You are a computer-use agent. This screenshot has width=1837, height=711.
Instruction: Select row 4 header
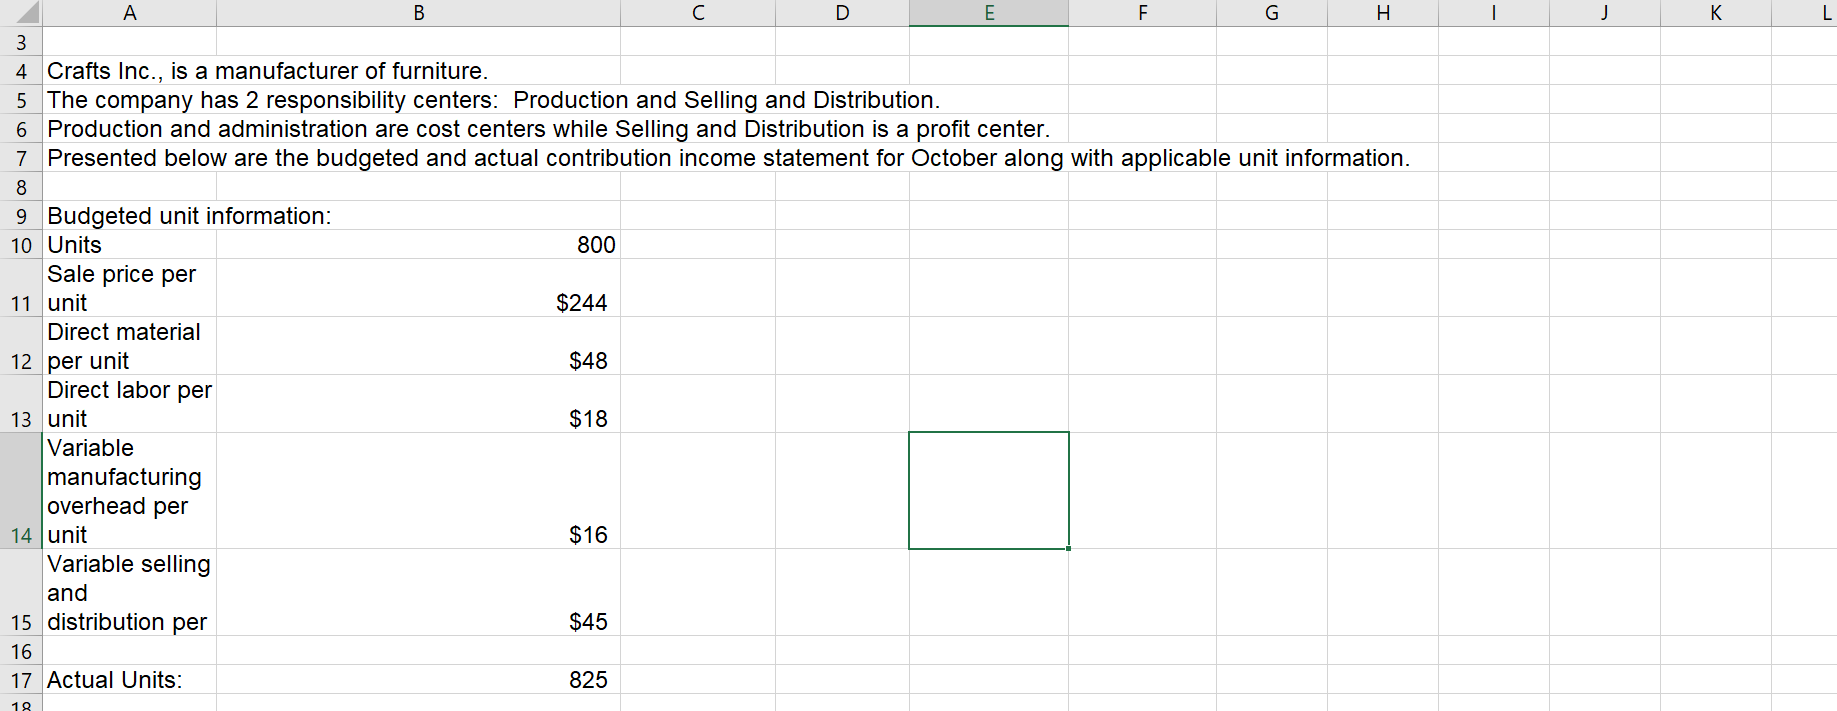point(21,71)
